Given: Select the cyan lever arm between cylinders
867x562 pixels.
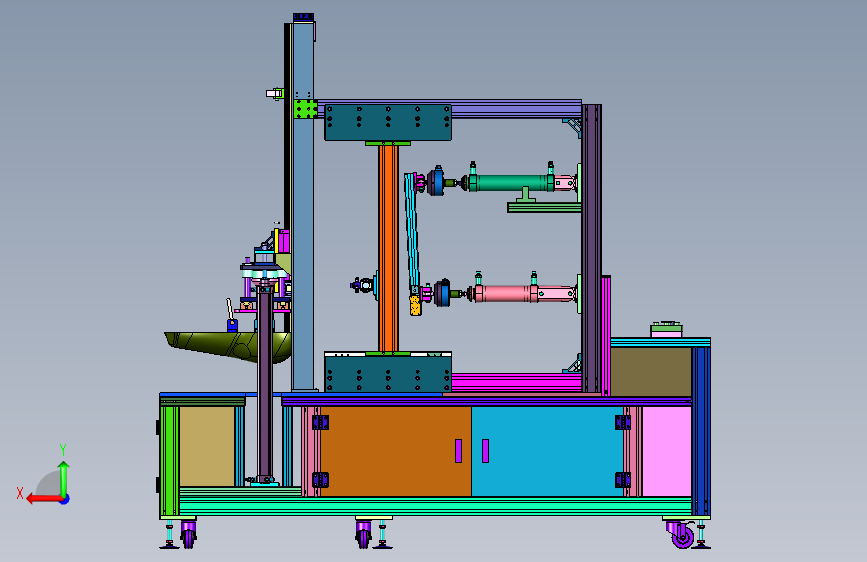Looking at the screenshot, I should pos(412,232).
